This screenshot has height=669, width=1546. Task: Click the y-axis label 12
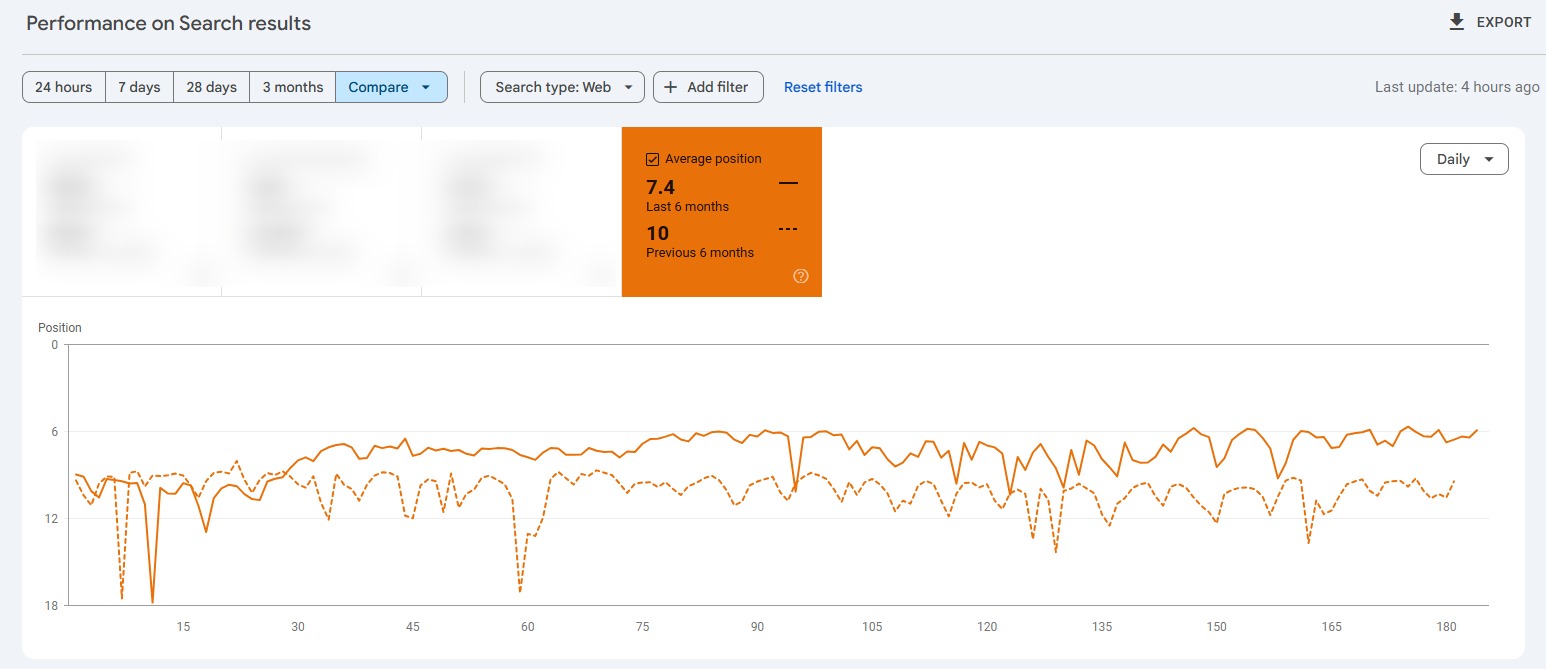click(x=52, y=518)
